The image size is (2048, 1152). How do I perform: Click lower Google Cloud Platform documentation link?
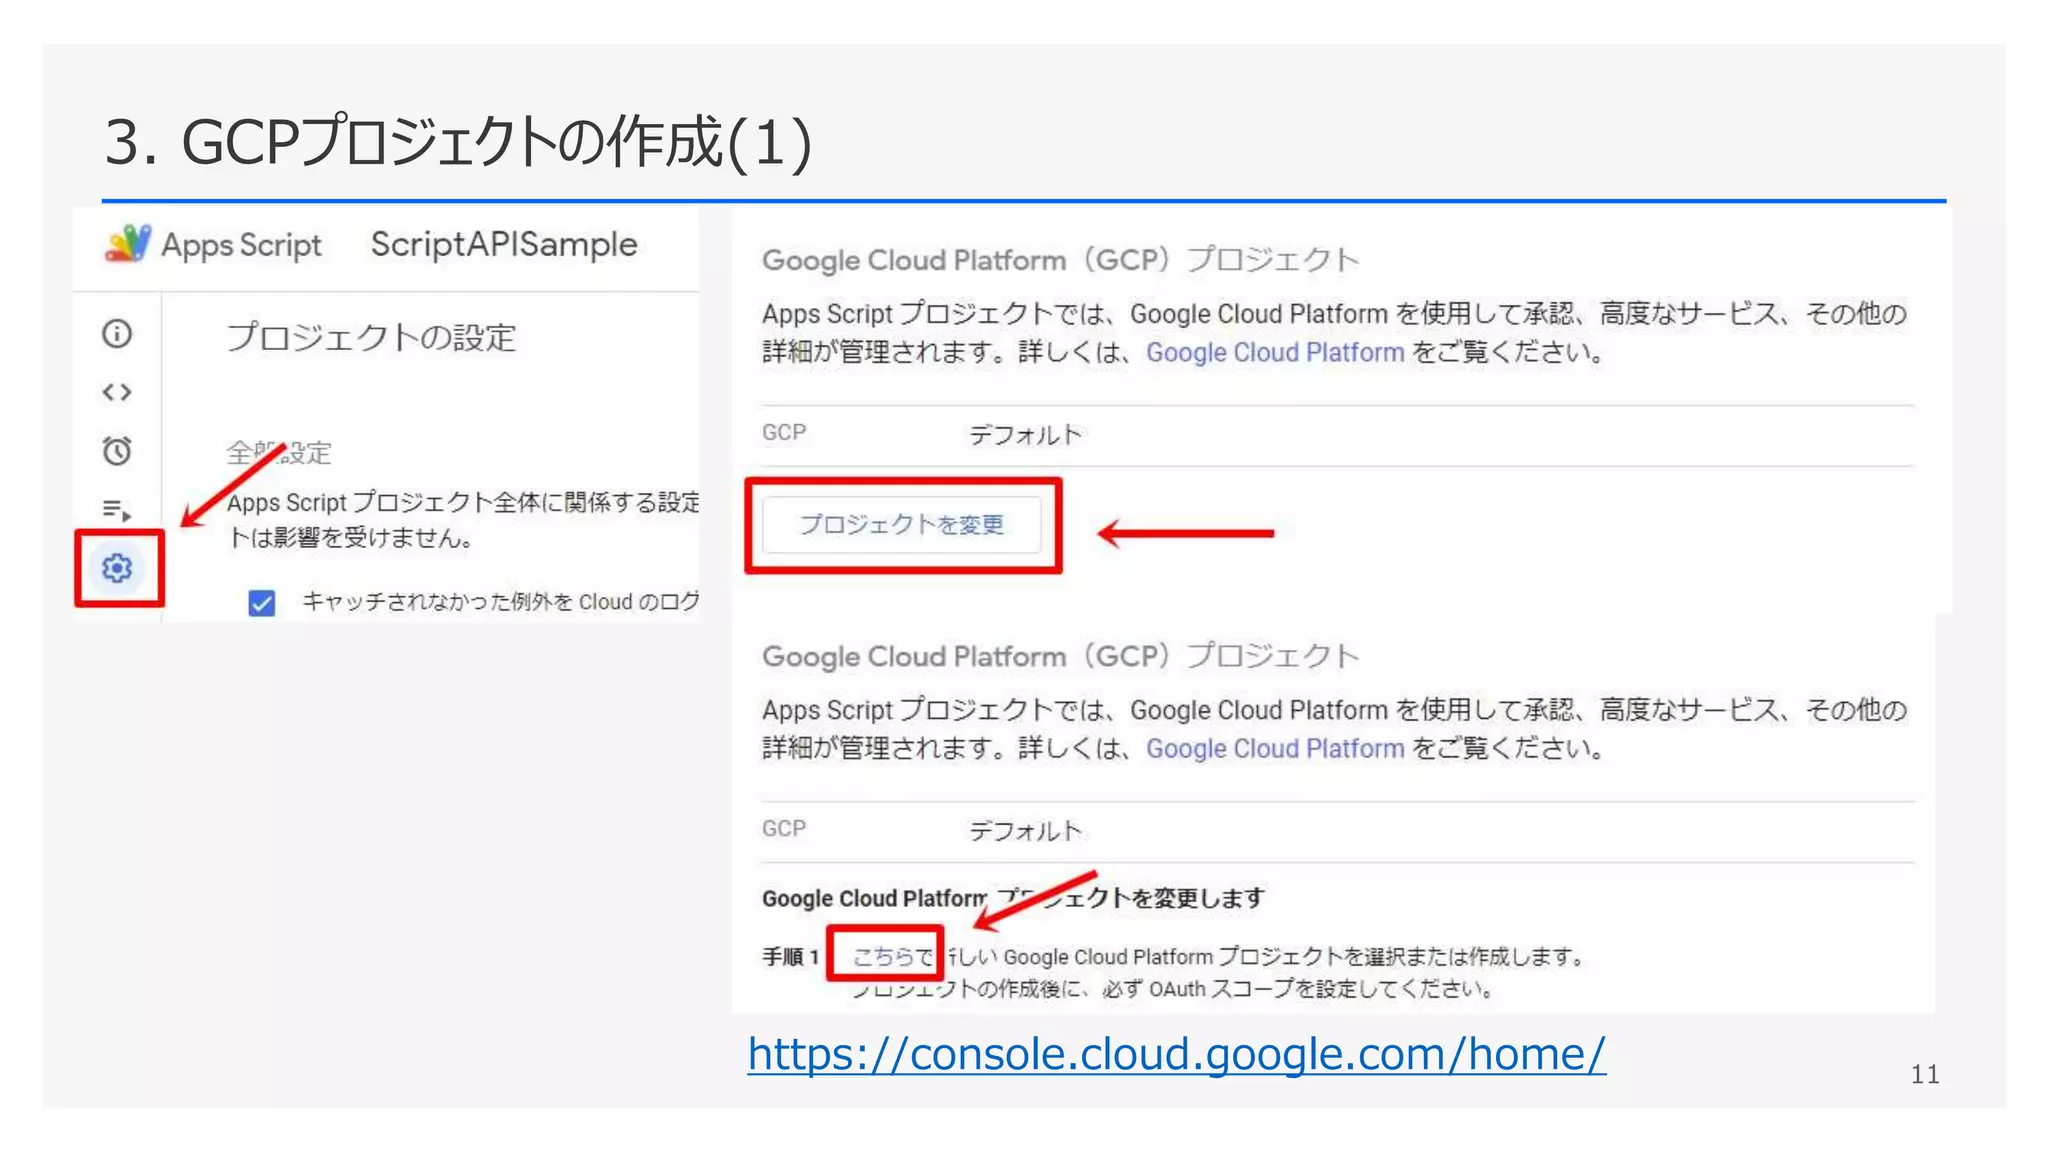tap(1274, 749)
